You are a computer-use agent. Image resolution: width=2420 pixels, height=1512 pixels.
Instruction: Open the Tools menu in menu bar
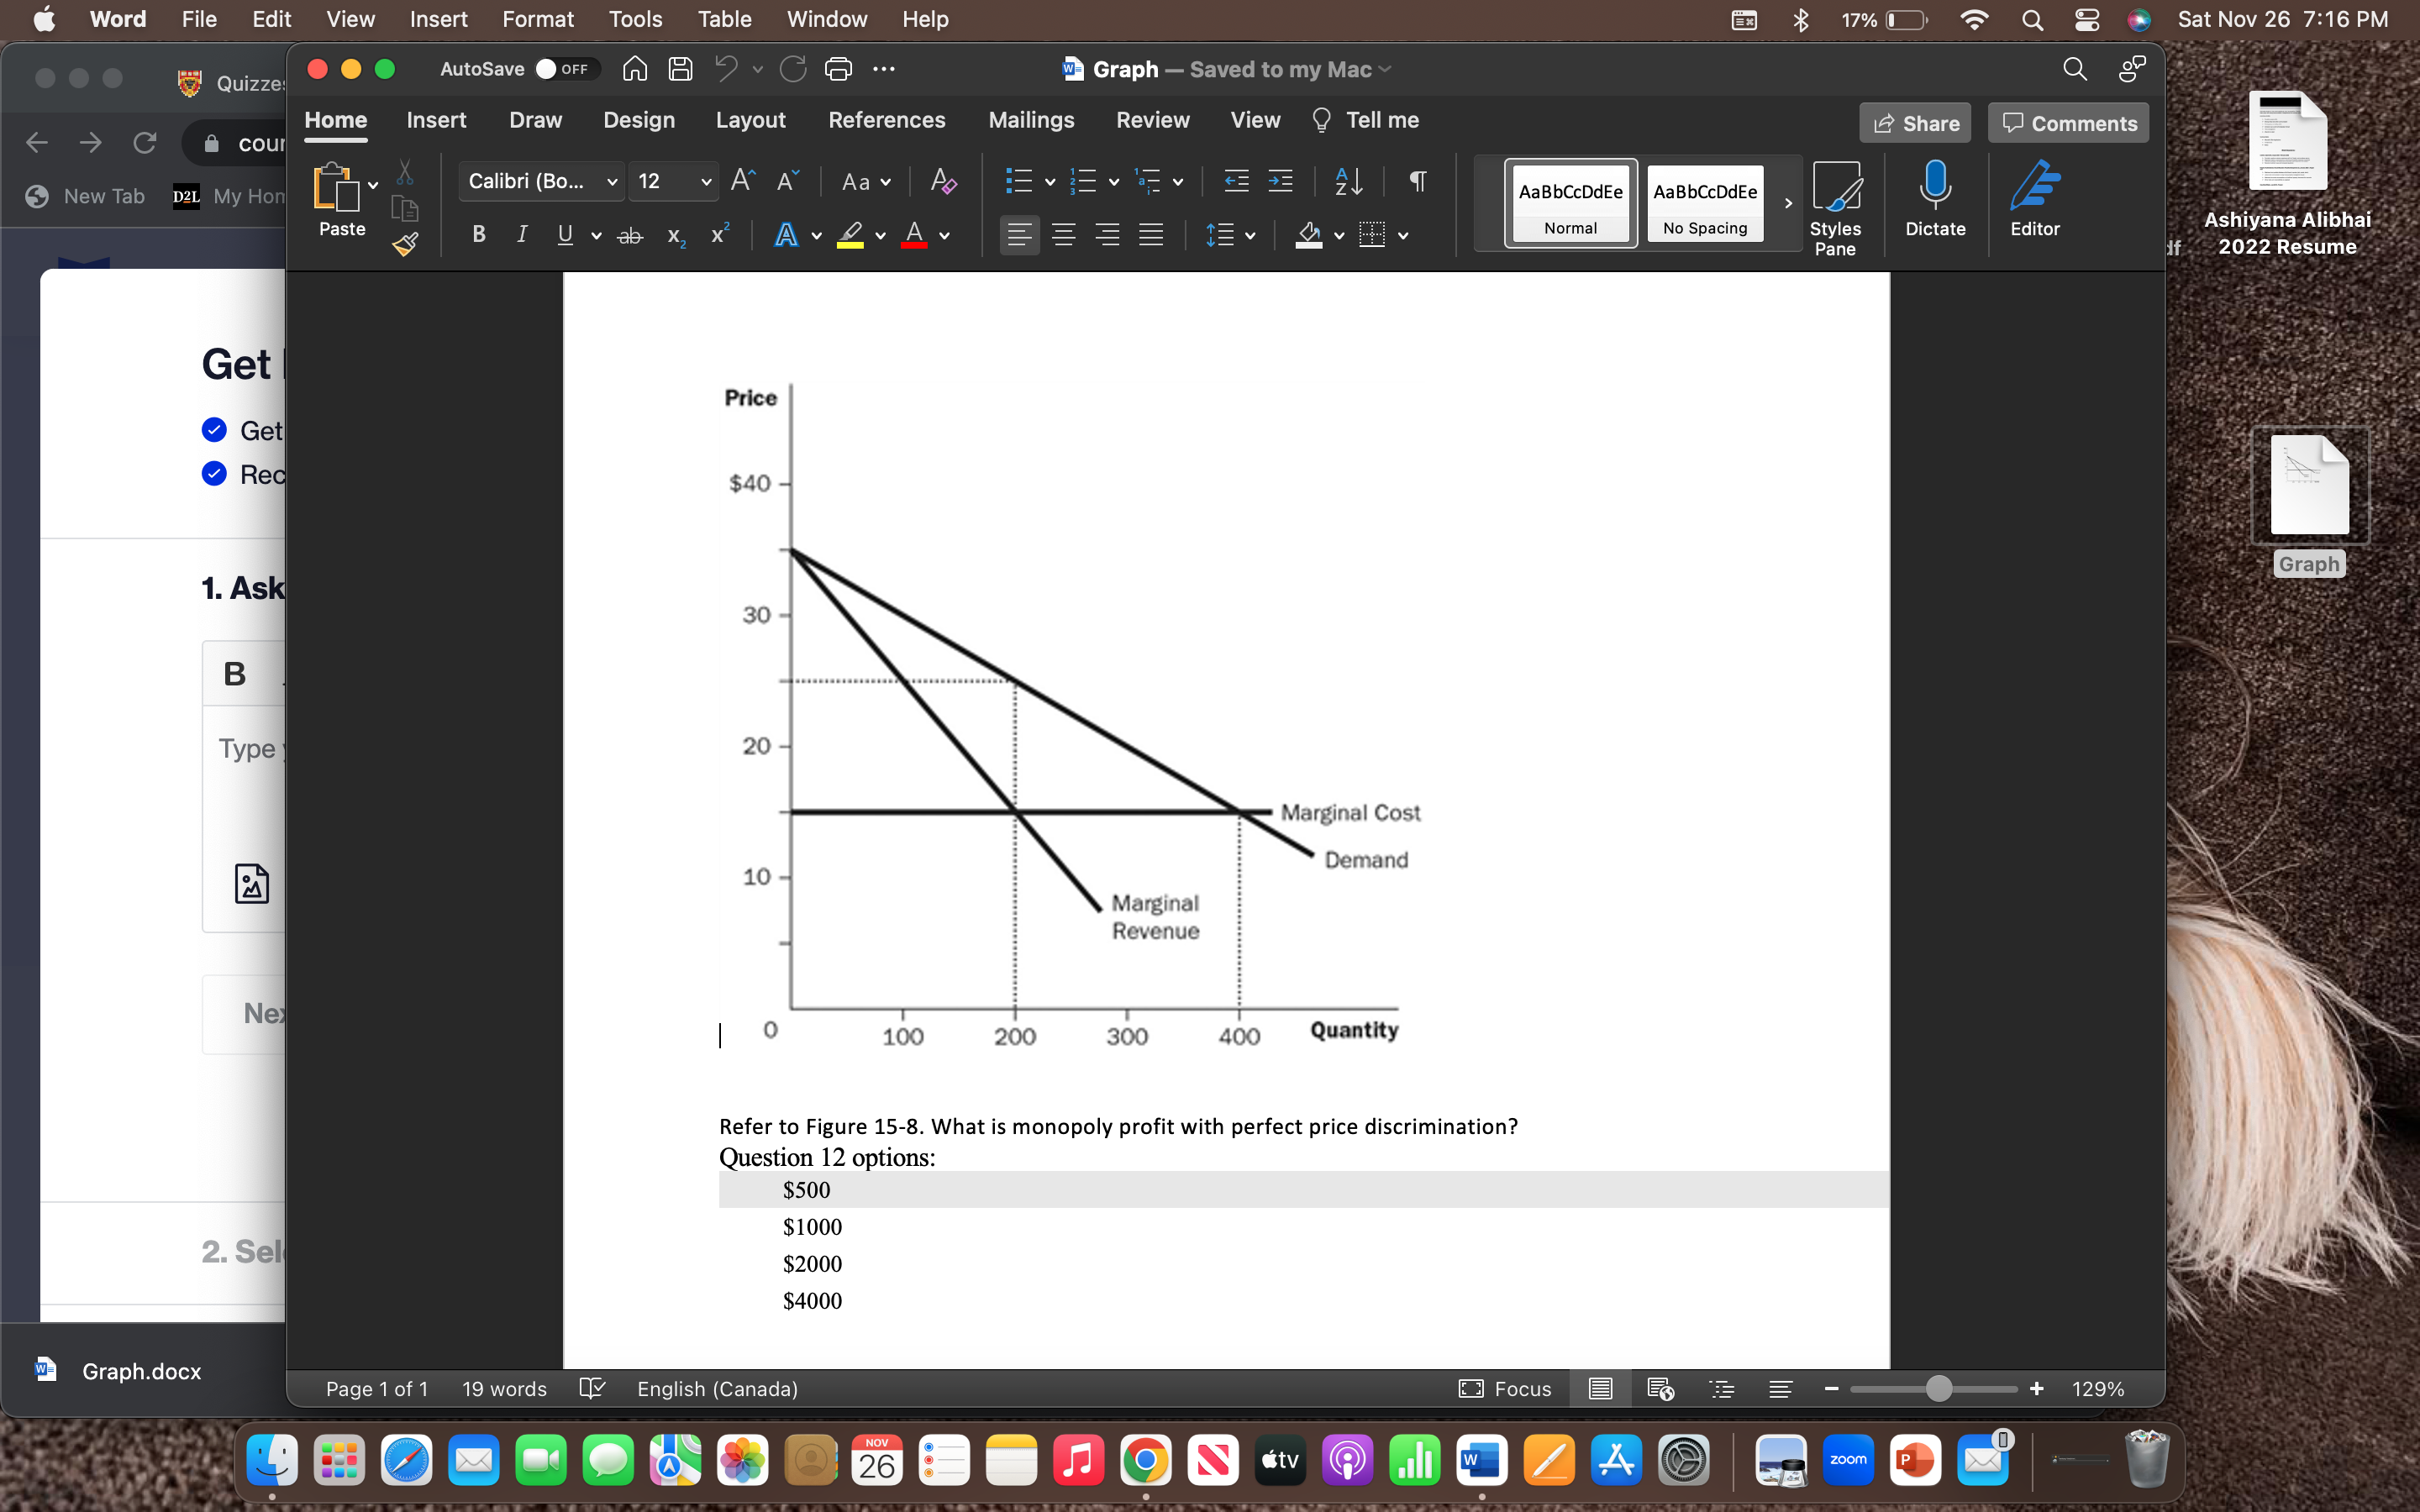coord(635,19)
